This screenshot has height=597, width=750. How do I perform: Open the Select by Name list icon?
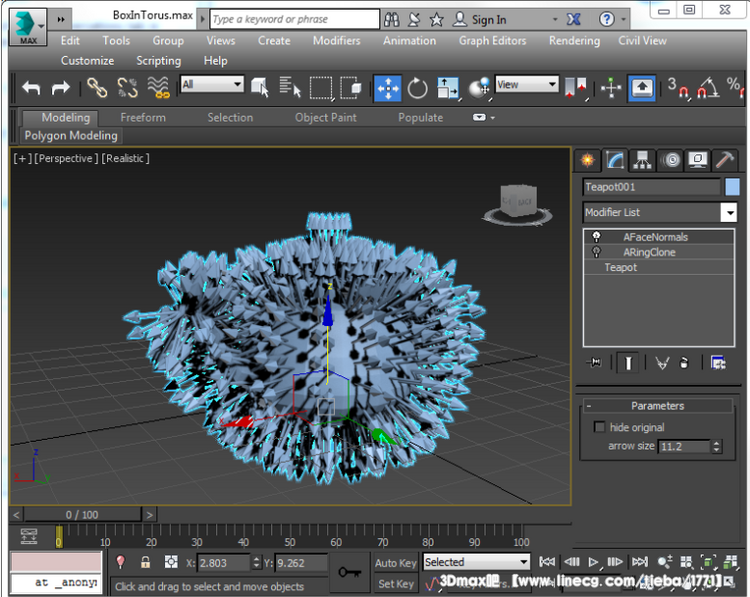(x=290, y=88)
